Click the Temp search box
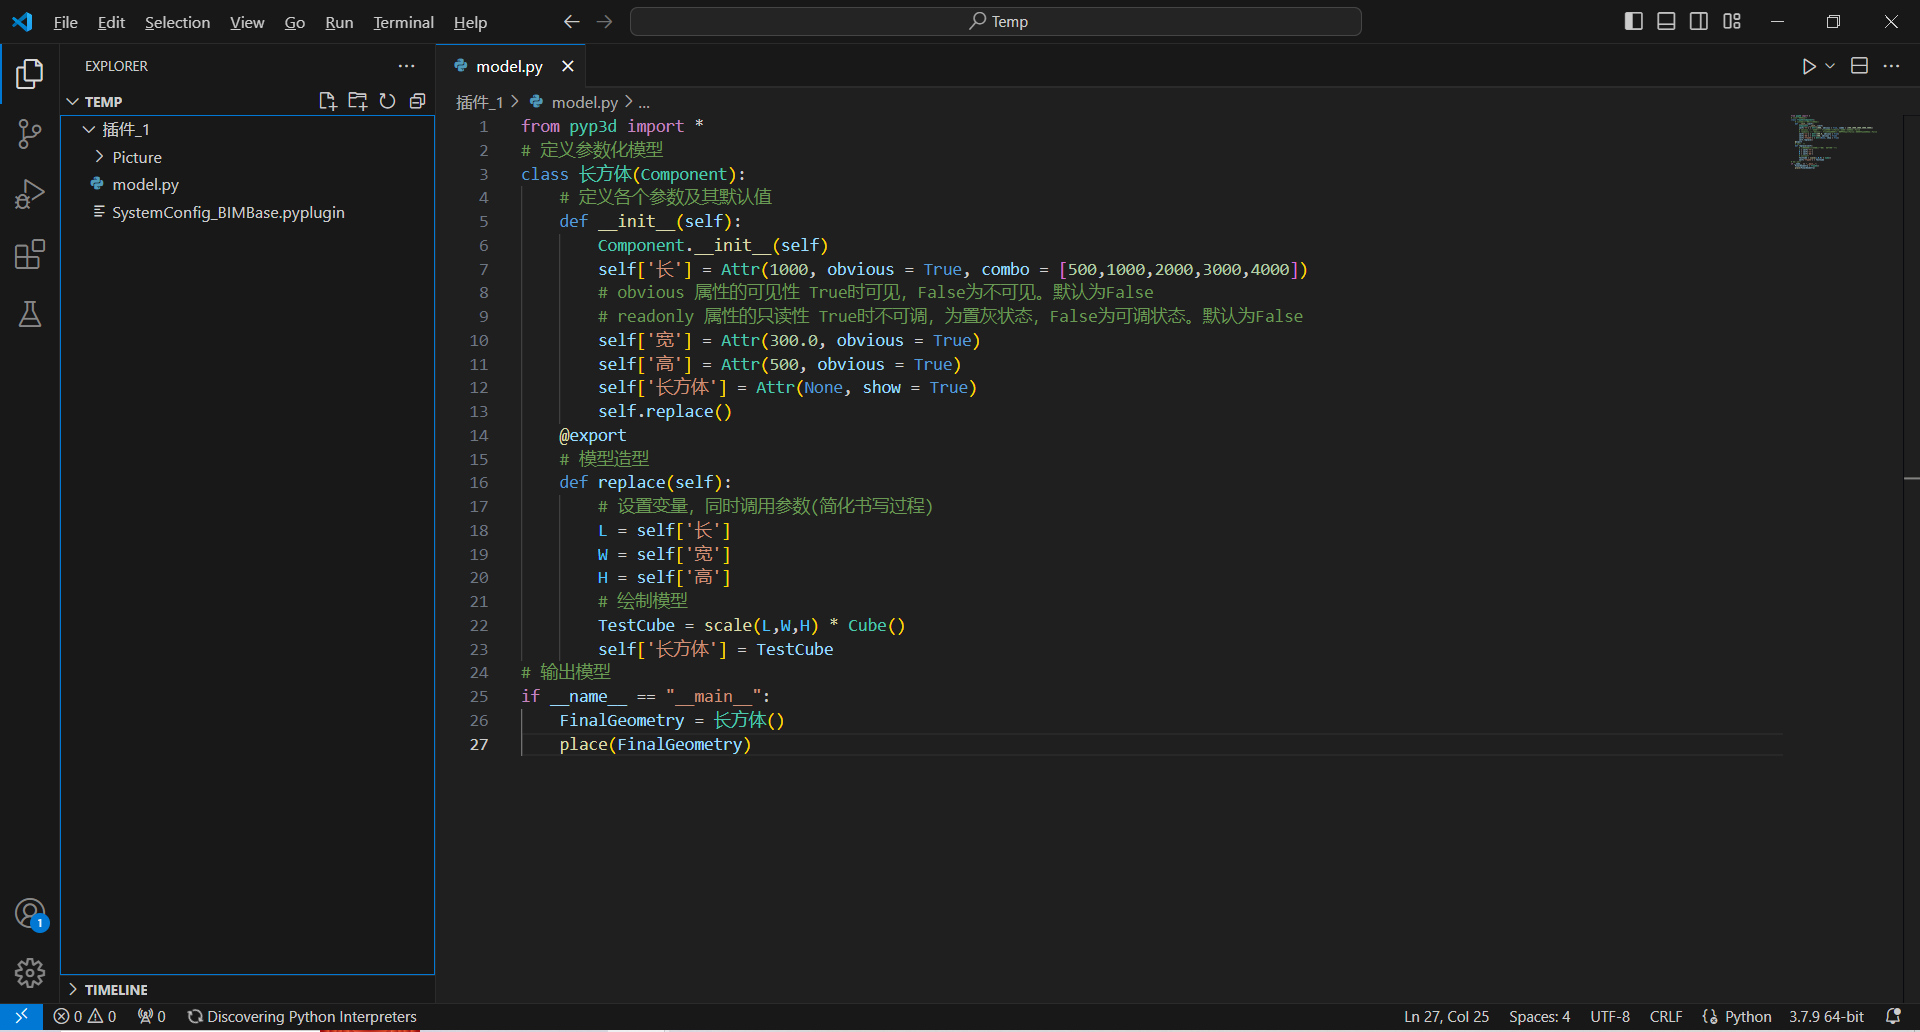 pyautogui.click(x=996, y=21)
